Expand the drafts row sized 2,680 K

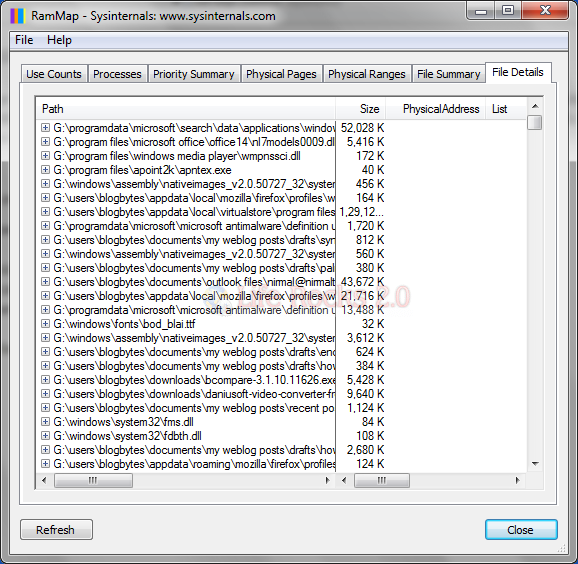click(45, 450)
